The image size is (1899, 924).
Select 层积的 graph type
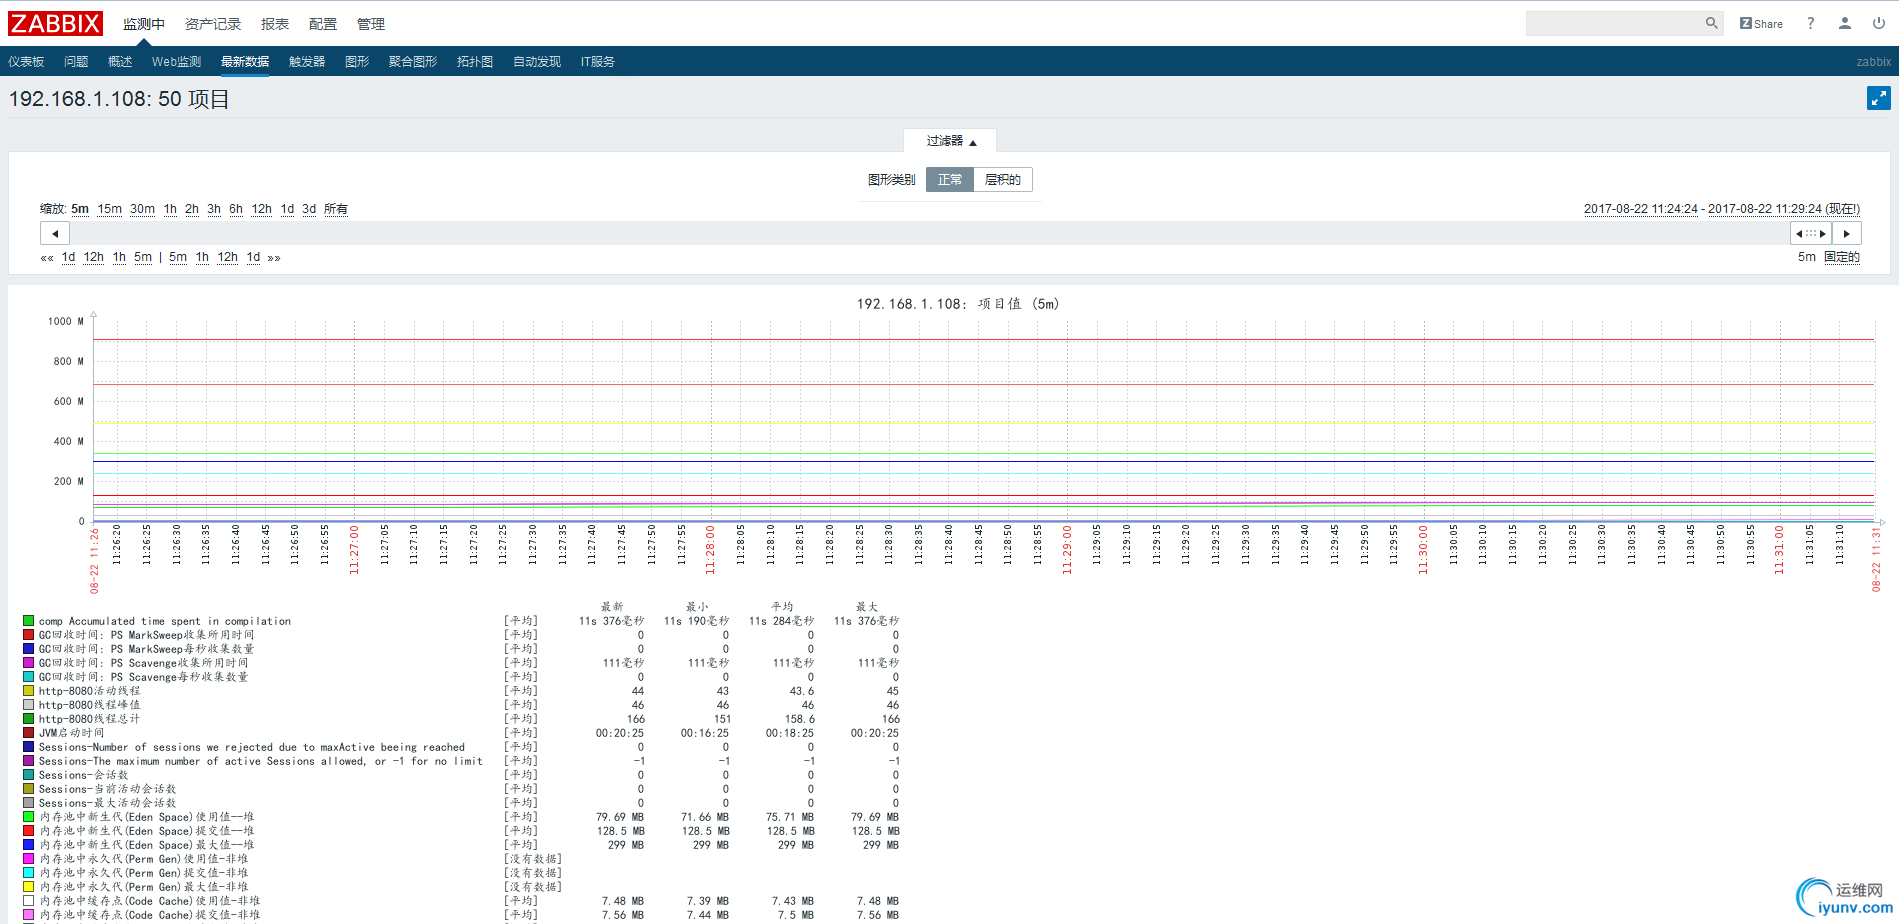tap(1002, 180)
